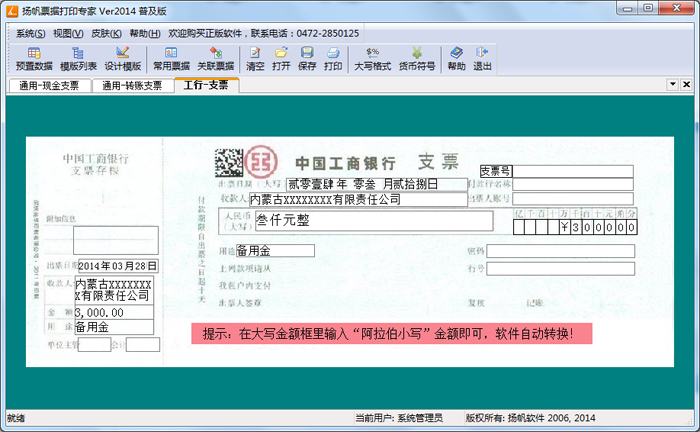The width and height of the screenshot is (700, 432).
Task: Print the cheque with 打印
Action: [x=333, y=59]
